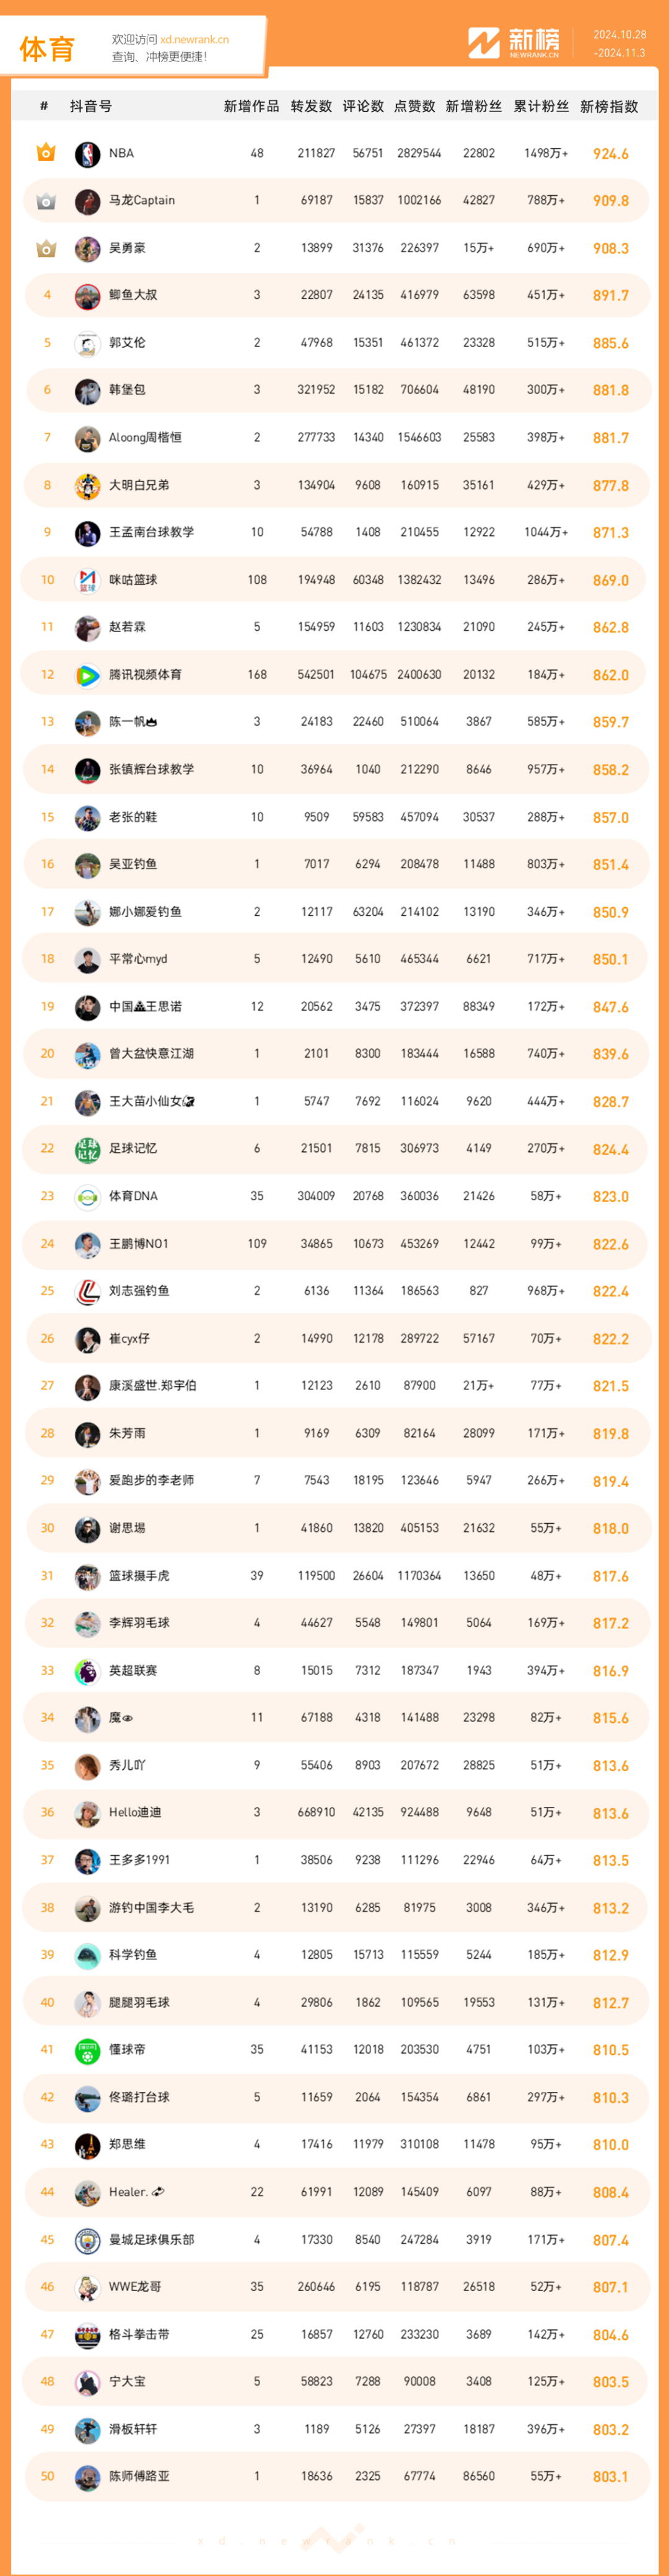Screen dimensions: 669x2576
Task: Click the bronze crown icon beside 吴勇豪
Action: click(x=46, y=248)
